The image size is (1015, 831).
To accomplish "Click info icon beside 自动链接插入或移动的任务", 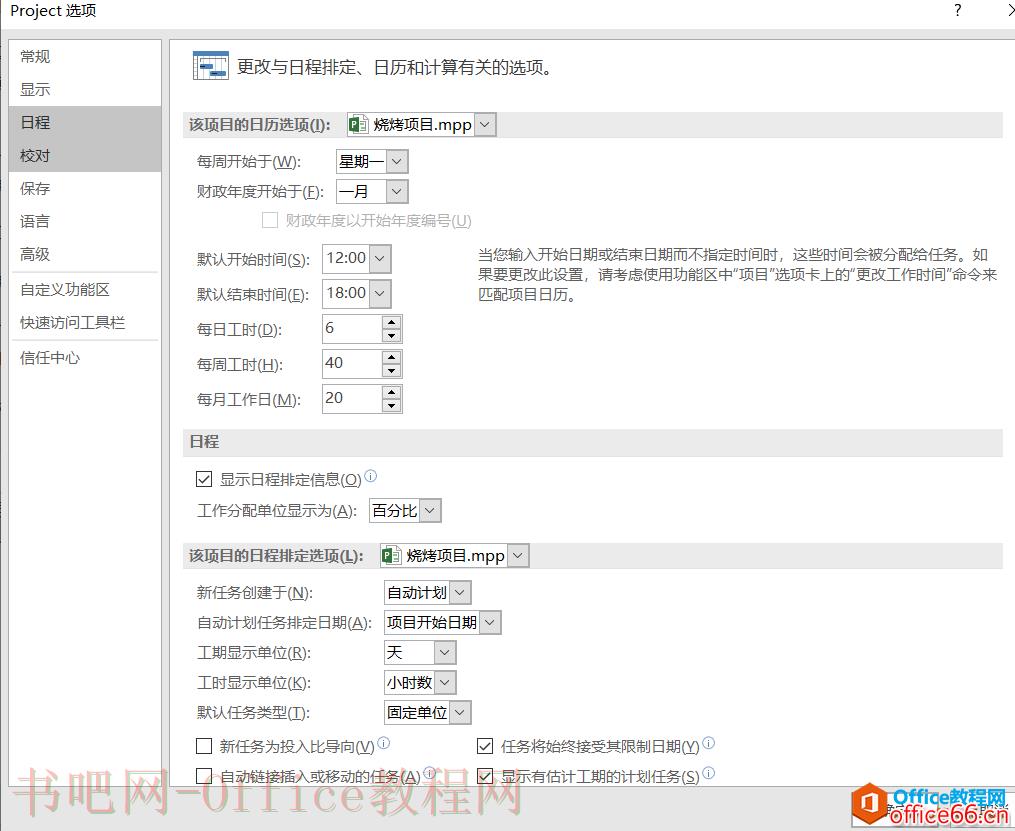I will 429,773.
